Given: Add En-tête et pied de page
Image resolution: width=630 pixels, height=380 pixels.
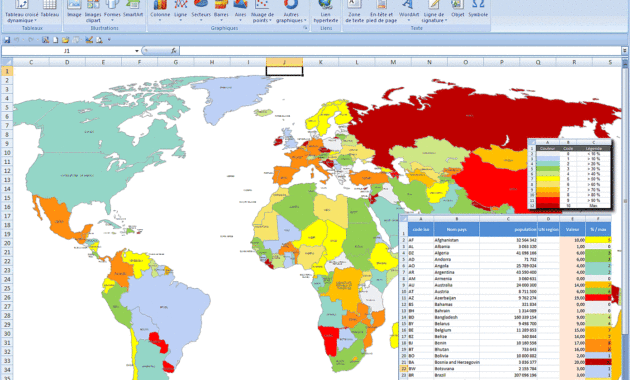Looking at the screenshot, I should [381, 11].
